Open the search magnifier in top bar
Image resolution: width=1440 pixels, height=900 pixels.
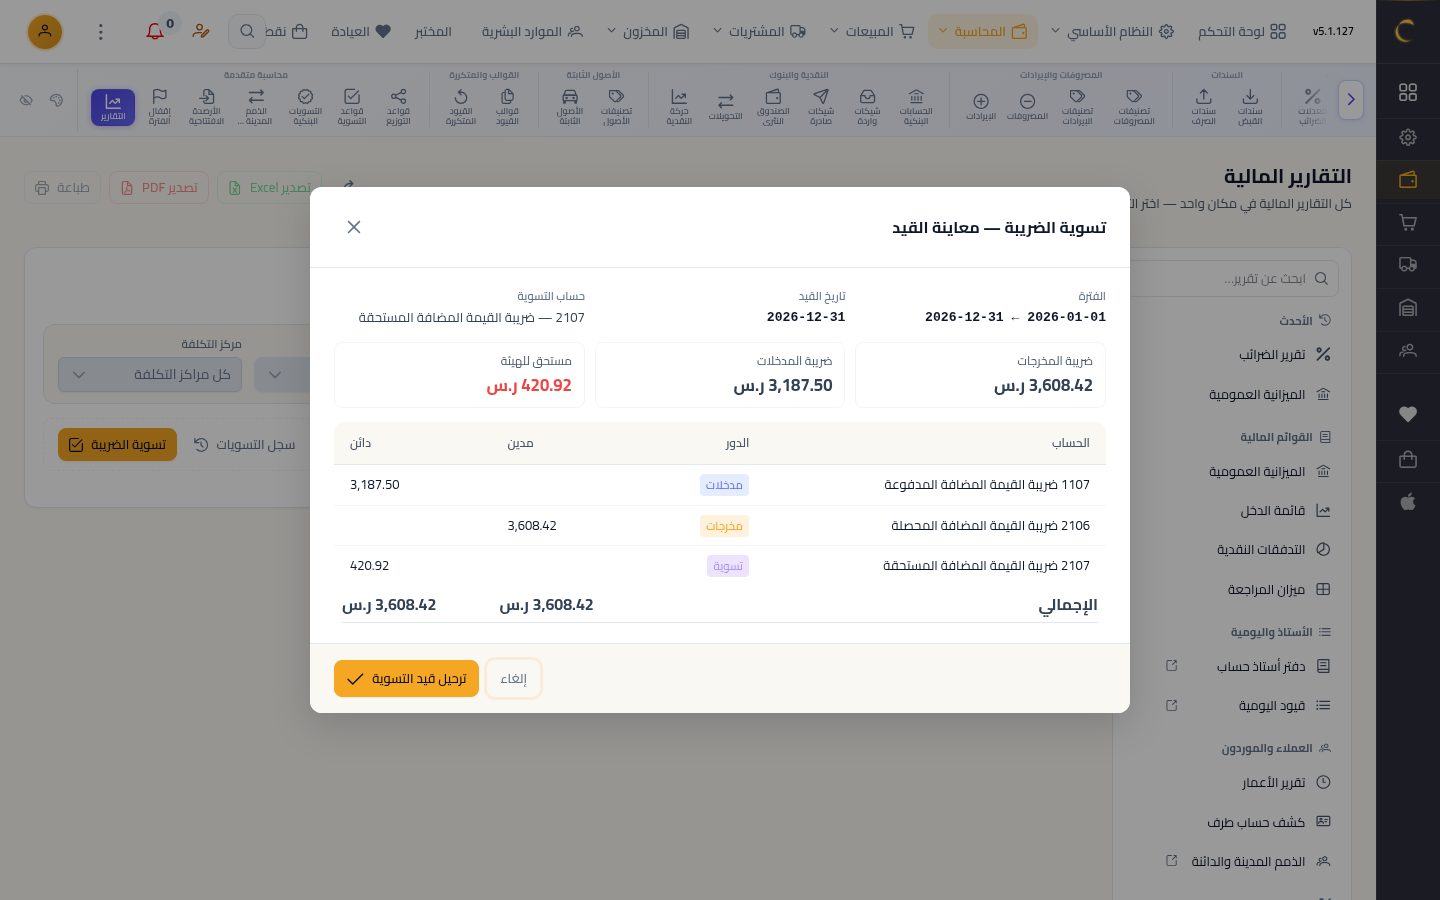(247, 32)
